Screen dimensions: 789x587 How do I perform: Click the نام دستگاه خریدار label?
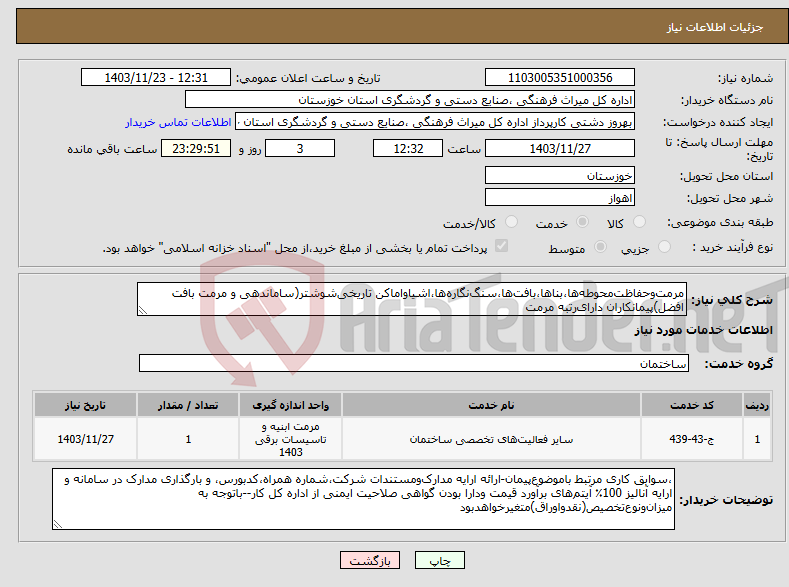727,100
